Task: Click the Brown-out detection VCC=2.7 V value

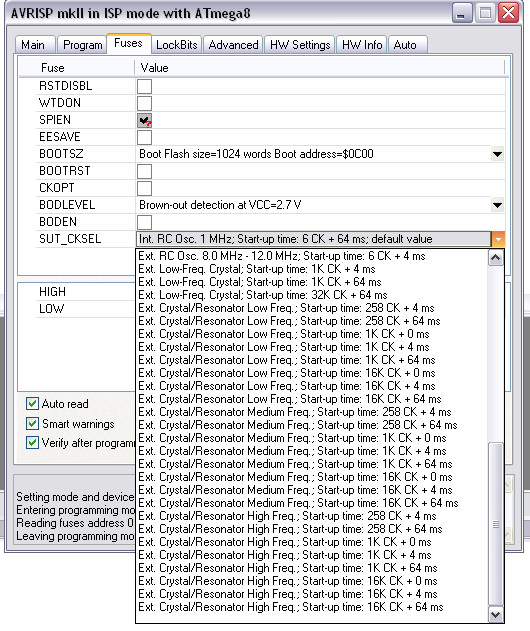Action: [x=220, y=205]
